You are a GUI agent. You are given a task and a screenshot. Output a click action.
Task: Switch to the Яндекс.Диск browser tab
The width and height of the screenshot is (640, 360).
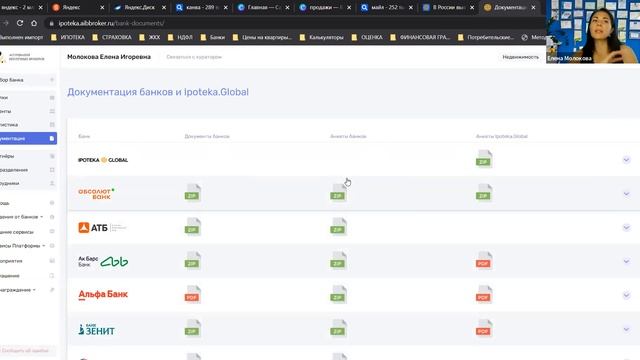[x=140, y=7]
